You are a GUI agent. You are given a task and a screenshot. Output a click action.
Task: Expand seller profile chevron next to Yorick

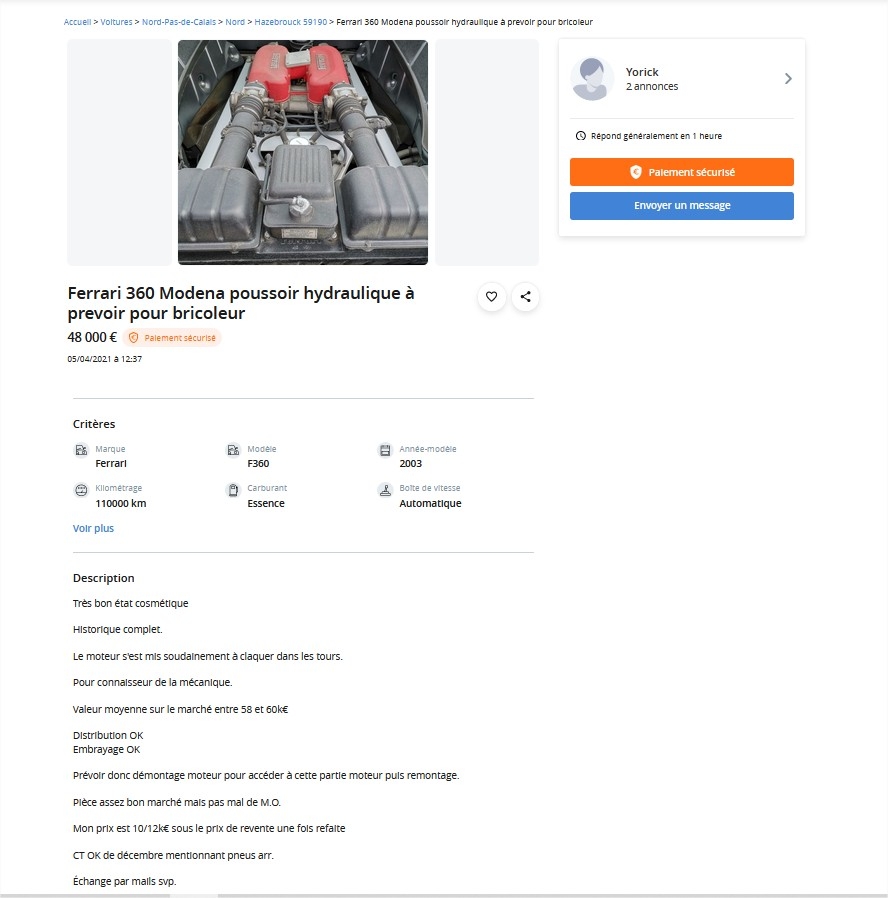tap(788, 78)
